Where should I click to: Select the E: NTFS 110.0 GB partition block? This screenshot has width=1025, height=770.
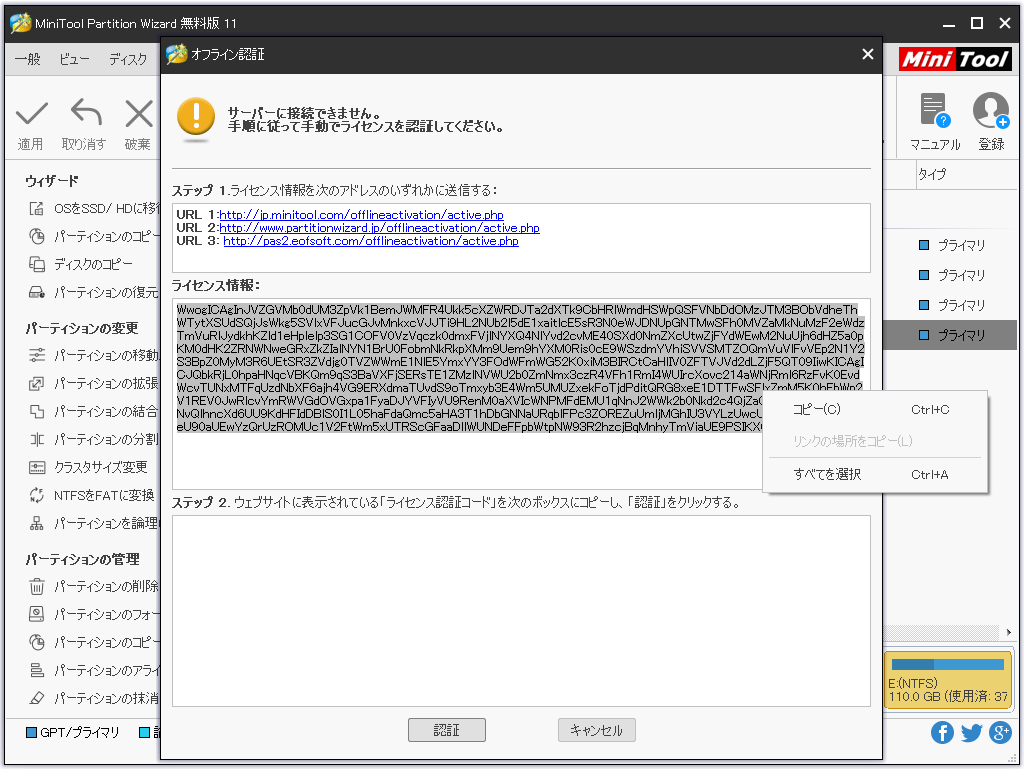click(948, 680)
